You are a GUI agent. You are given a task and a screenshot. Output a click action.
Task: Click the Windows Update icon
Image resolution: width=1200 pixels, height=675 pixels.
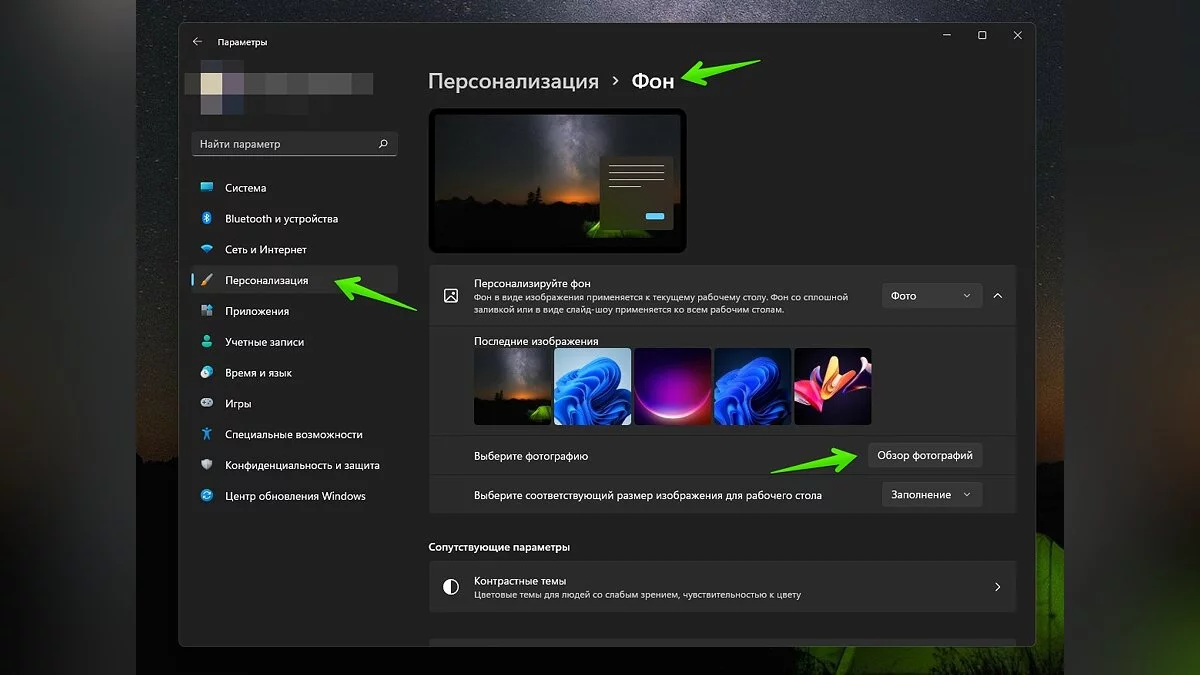pos(207,496)
